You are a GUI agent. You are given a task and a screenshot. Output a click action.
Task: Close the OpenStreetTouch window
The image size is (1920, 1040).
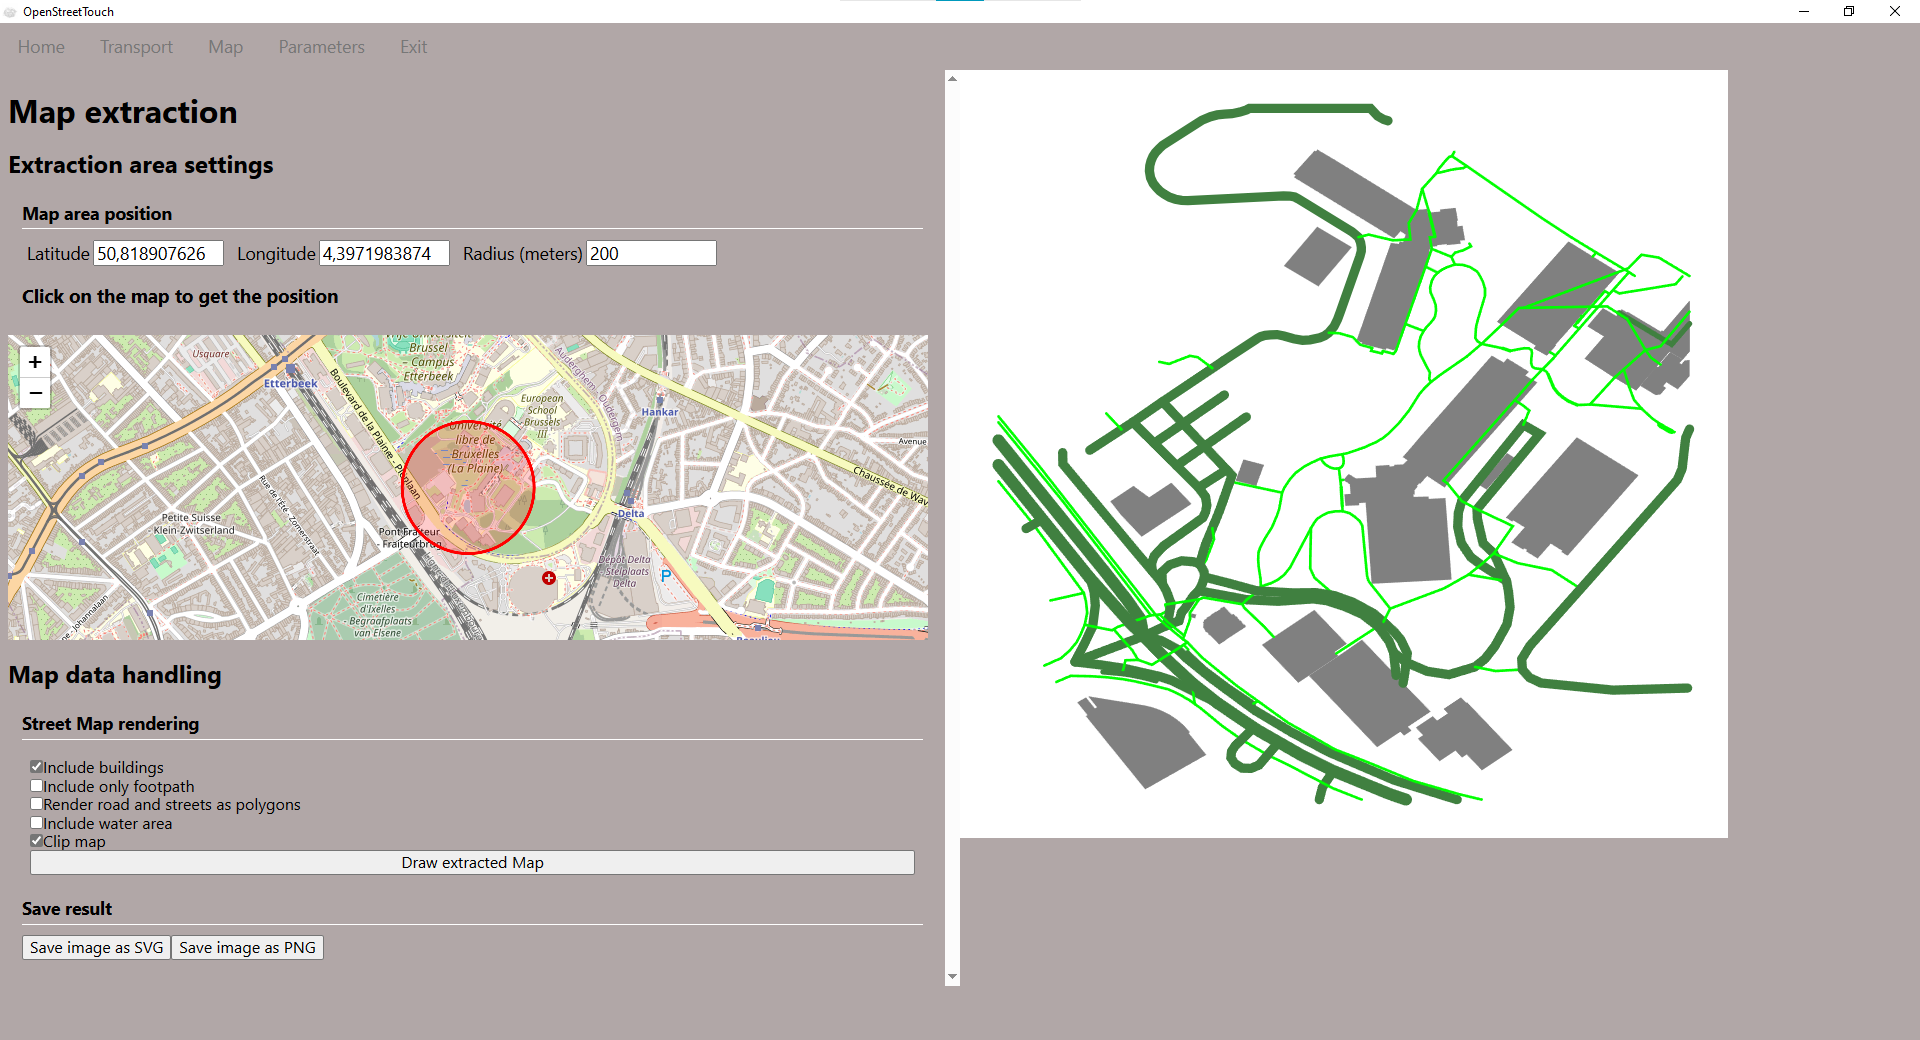pos(1895,12)
